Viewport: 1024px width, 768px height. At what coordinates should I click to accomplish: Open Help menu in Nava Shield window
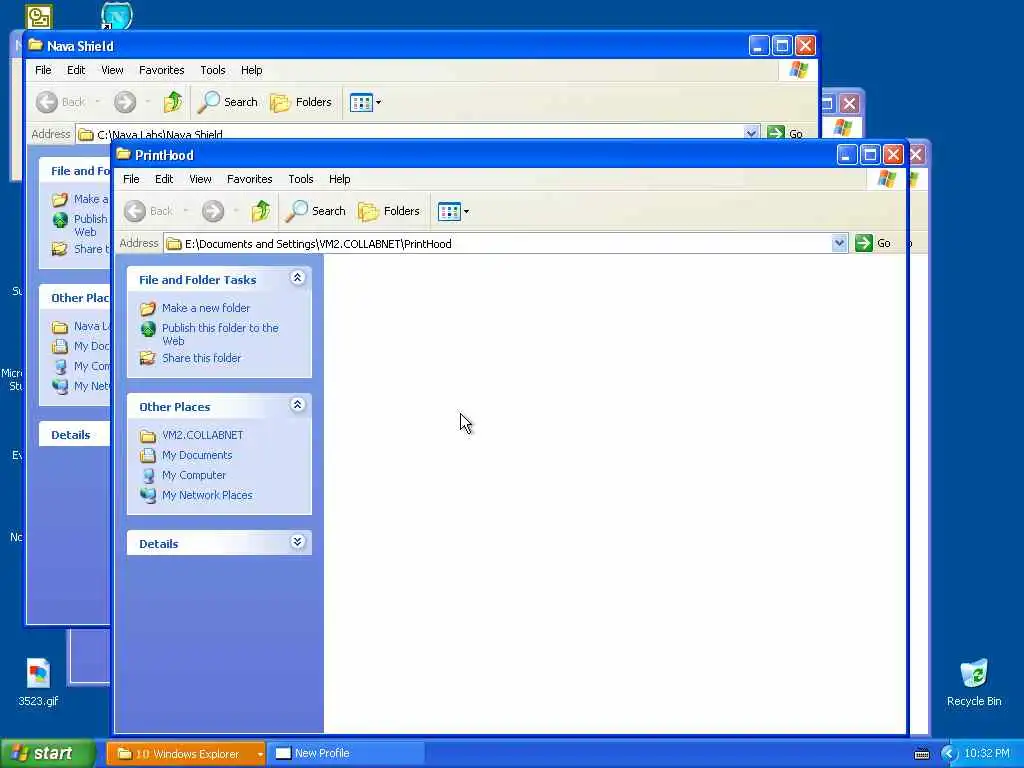pos(251,70)
